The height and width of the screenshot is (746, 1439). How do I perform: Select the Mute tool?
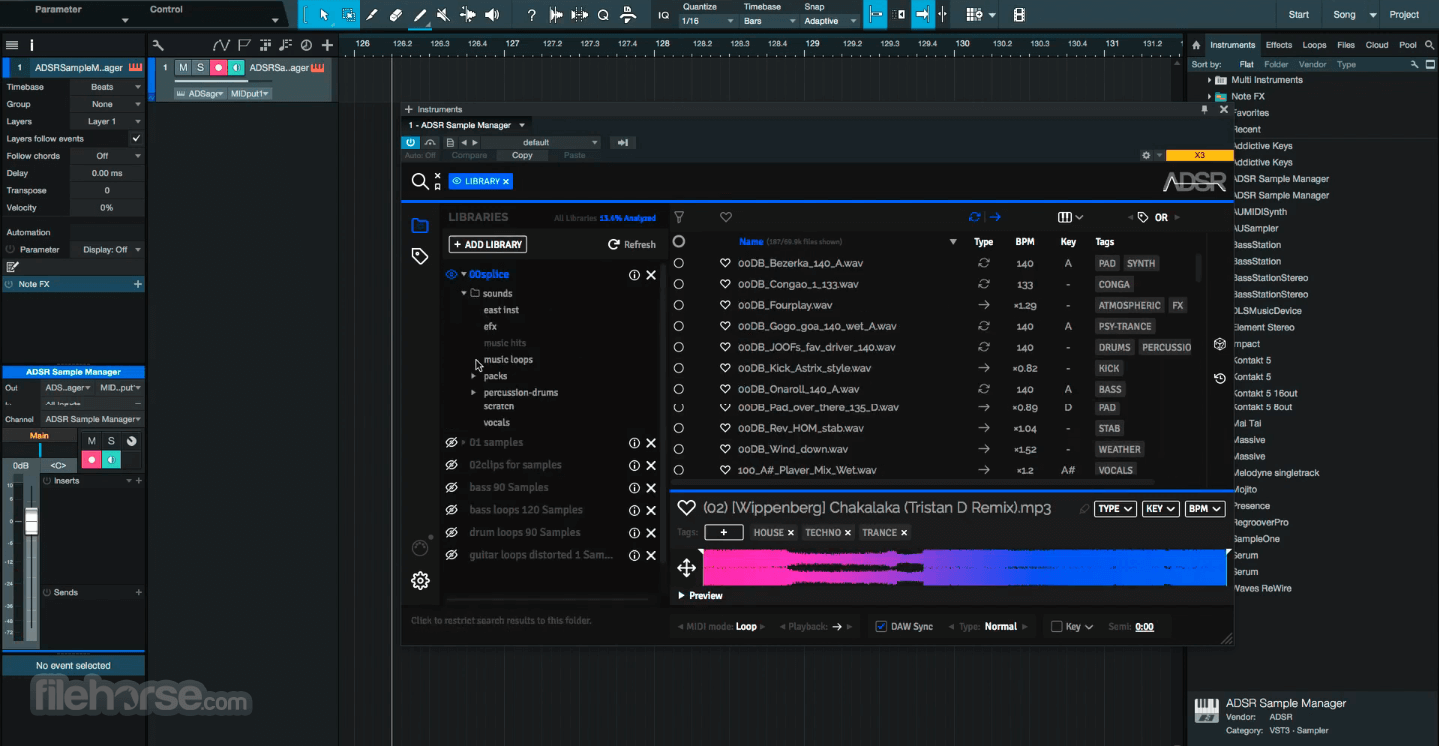[443, 15]
